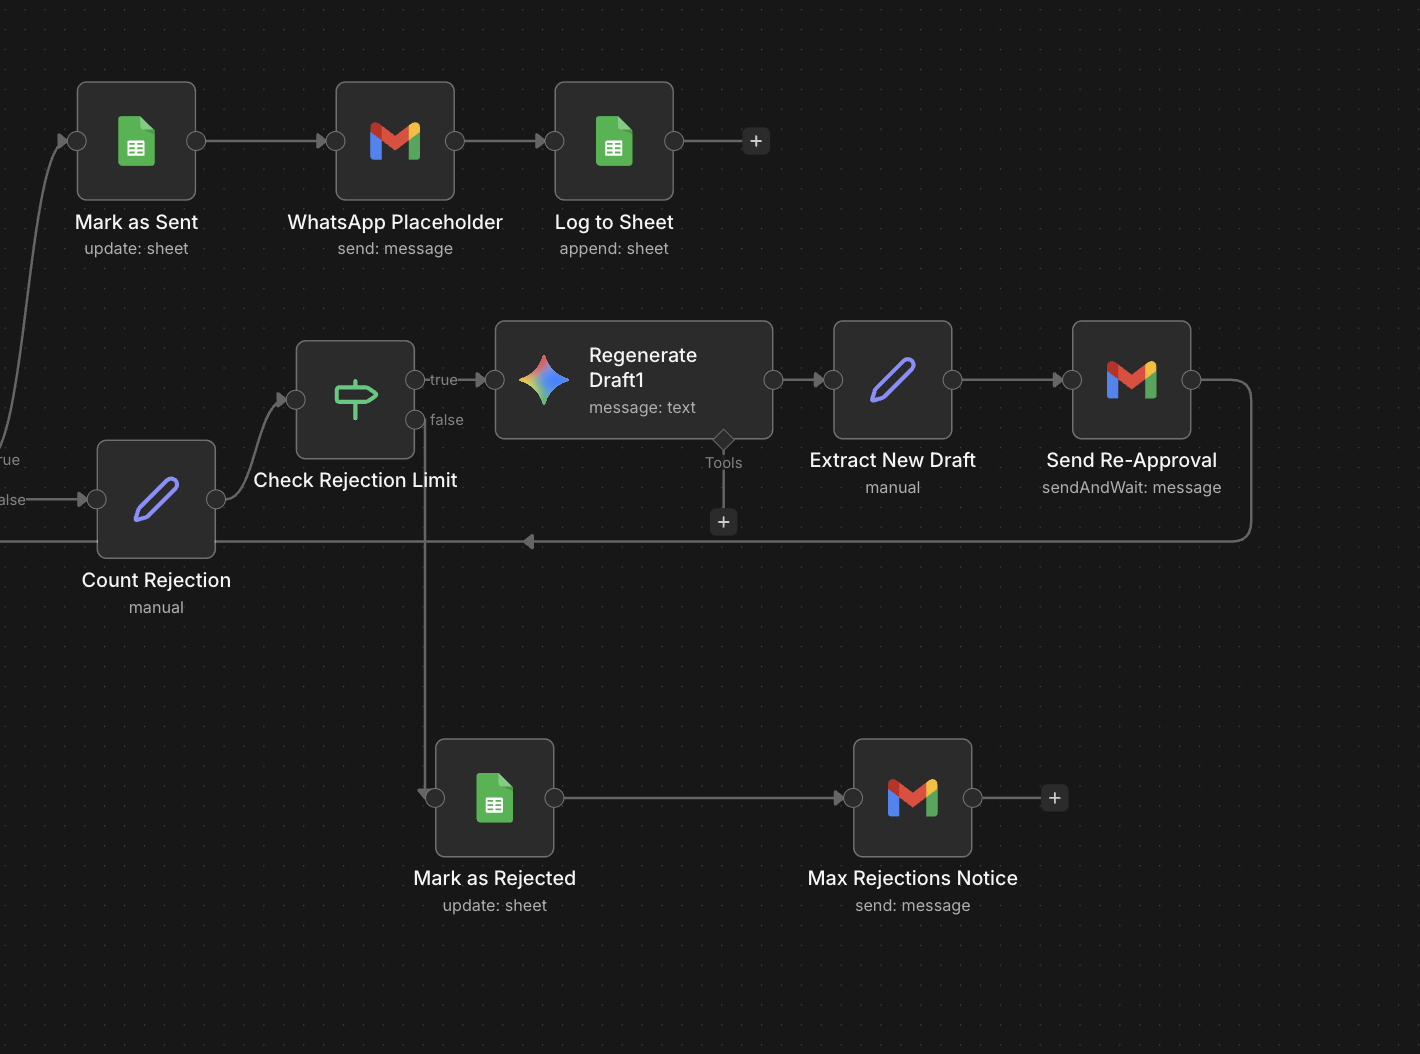1420x1054 pixels.
Task: Click the Tools diamond connector on Regenerate Draft1
Action: point(724,439)
